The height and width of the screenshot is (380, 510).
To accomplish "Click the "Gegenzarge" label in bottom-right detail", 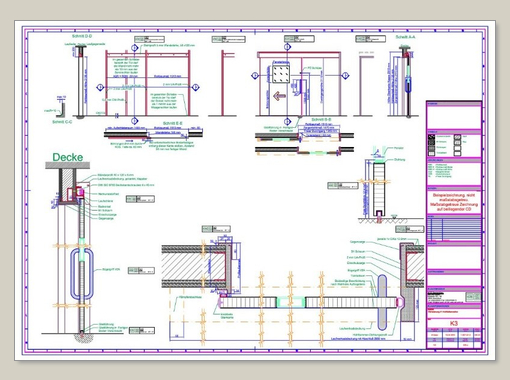I will coord(357,242).
